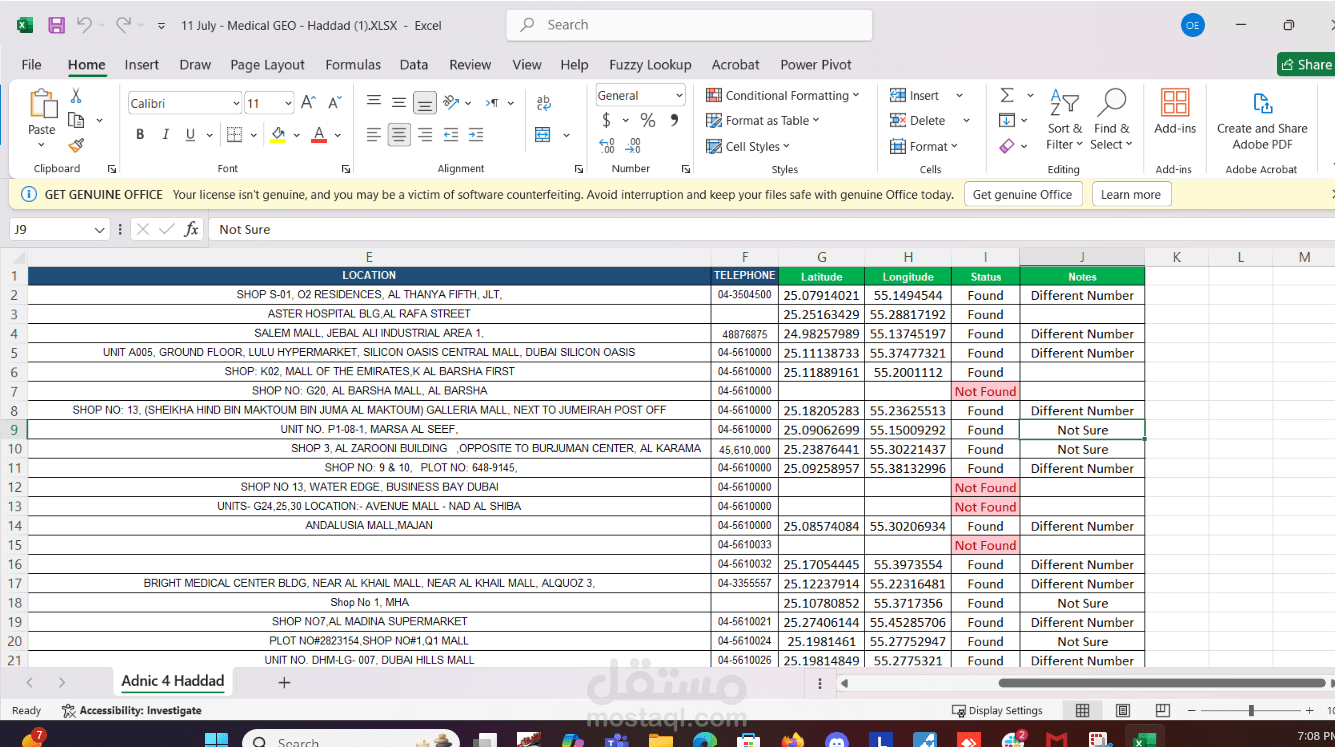Switch to the Page Layout tab
Image resolution: width=1335 pixels, height=747 pixels.
(x=267, y=65)
